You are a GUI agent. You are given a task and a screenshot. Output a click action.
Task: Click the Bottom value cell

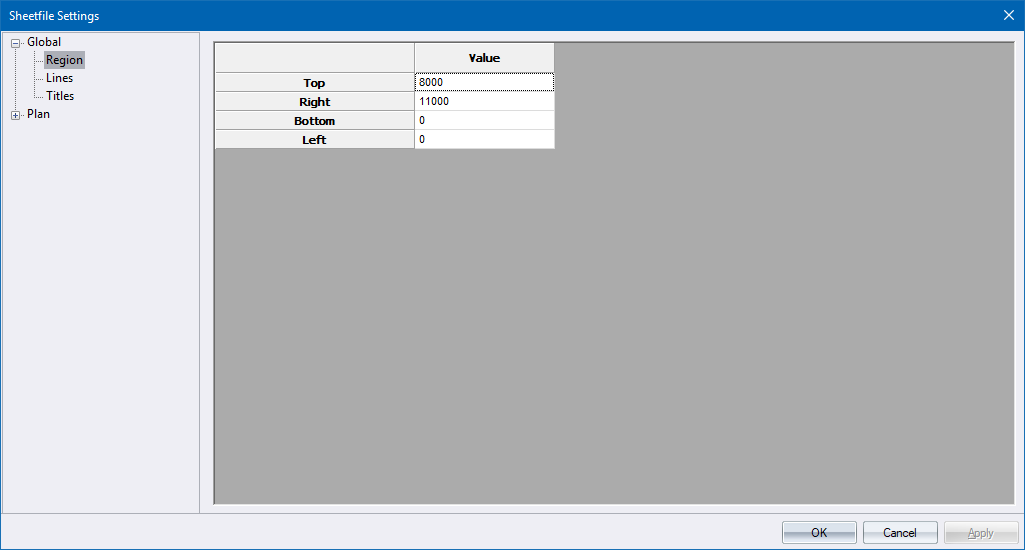pyautogui.click(x=484, y=121)
